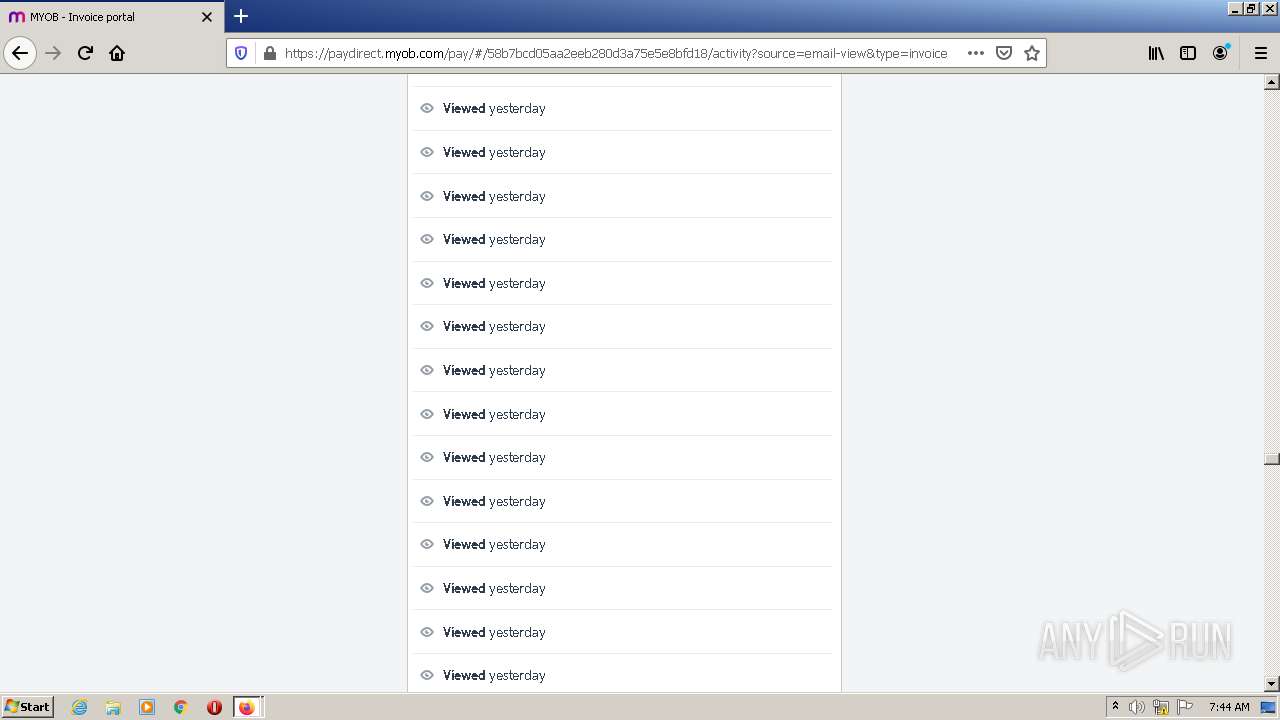Open the Windows Start menu

click(x=28, y=707)
